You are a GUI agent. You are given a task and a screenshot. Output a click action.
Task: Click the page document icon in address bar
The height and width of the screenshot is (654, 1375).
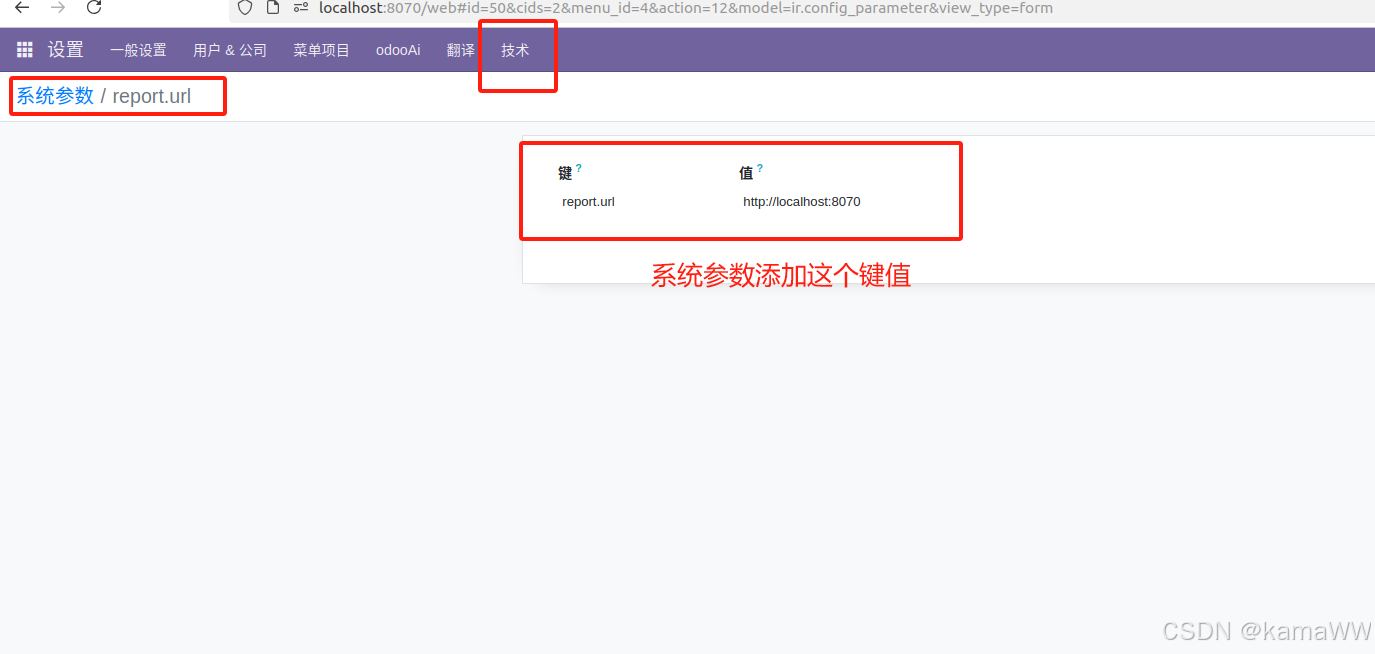click(271, 8)
